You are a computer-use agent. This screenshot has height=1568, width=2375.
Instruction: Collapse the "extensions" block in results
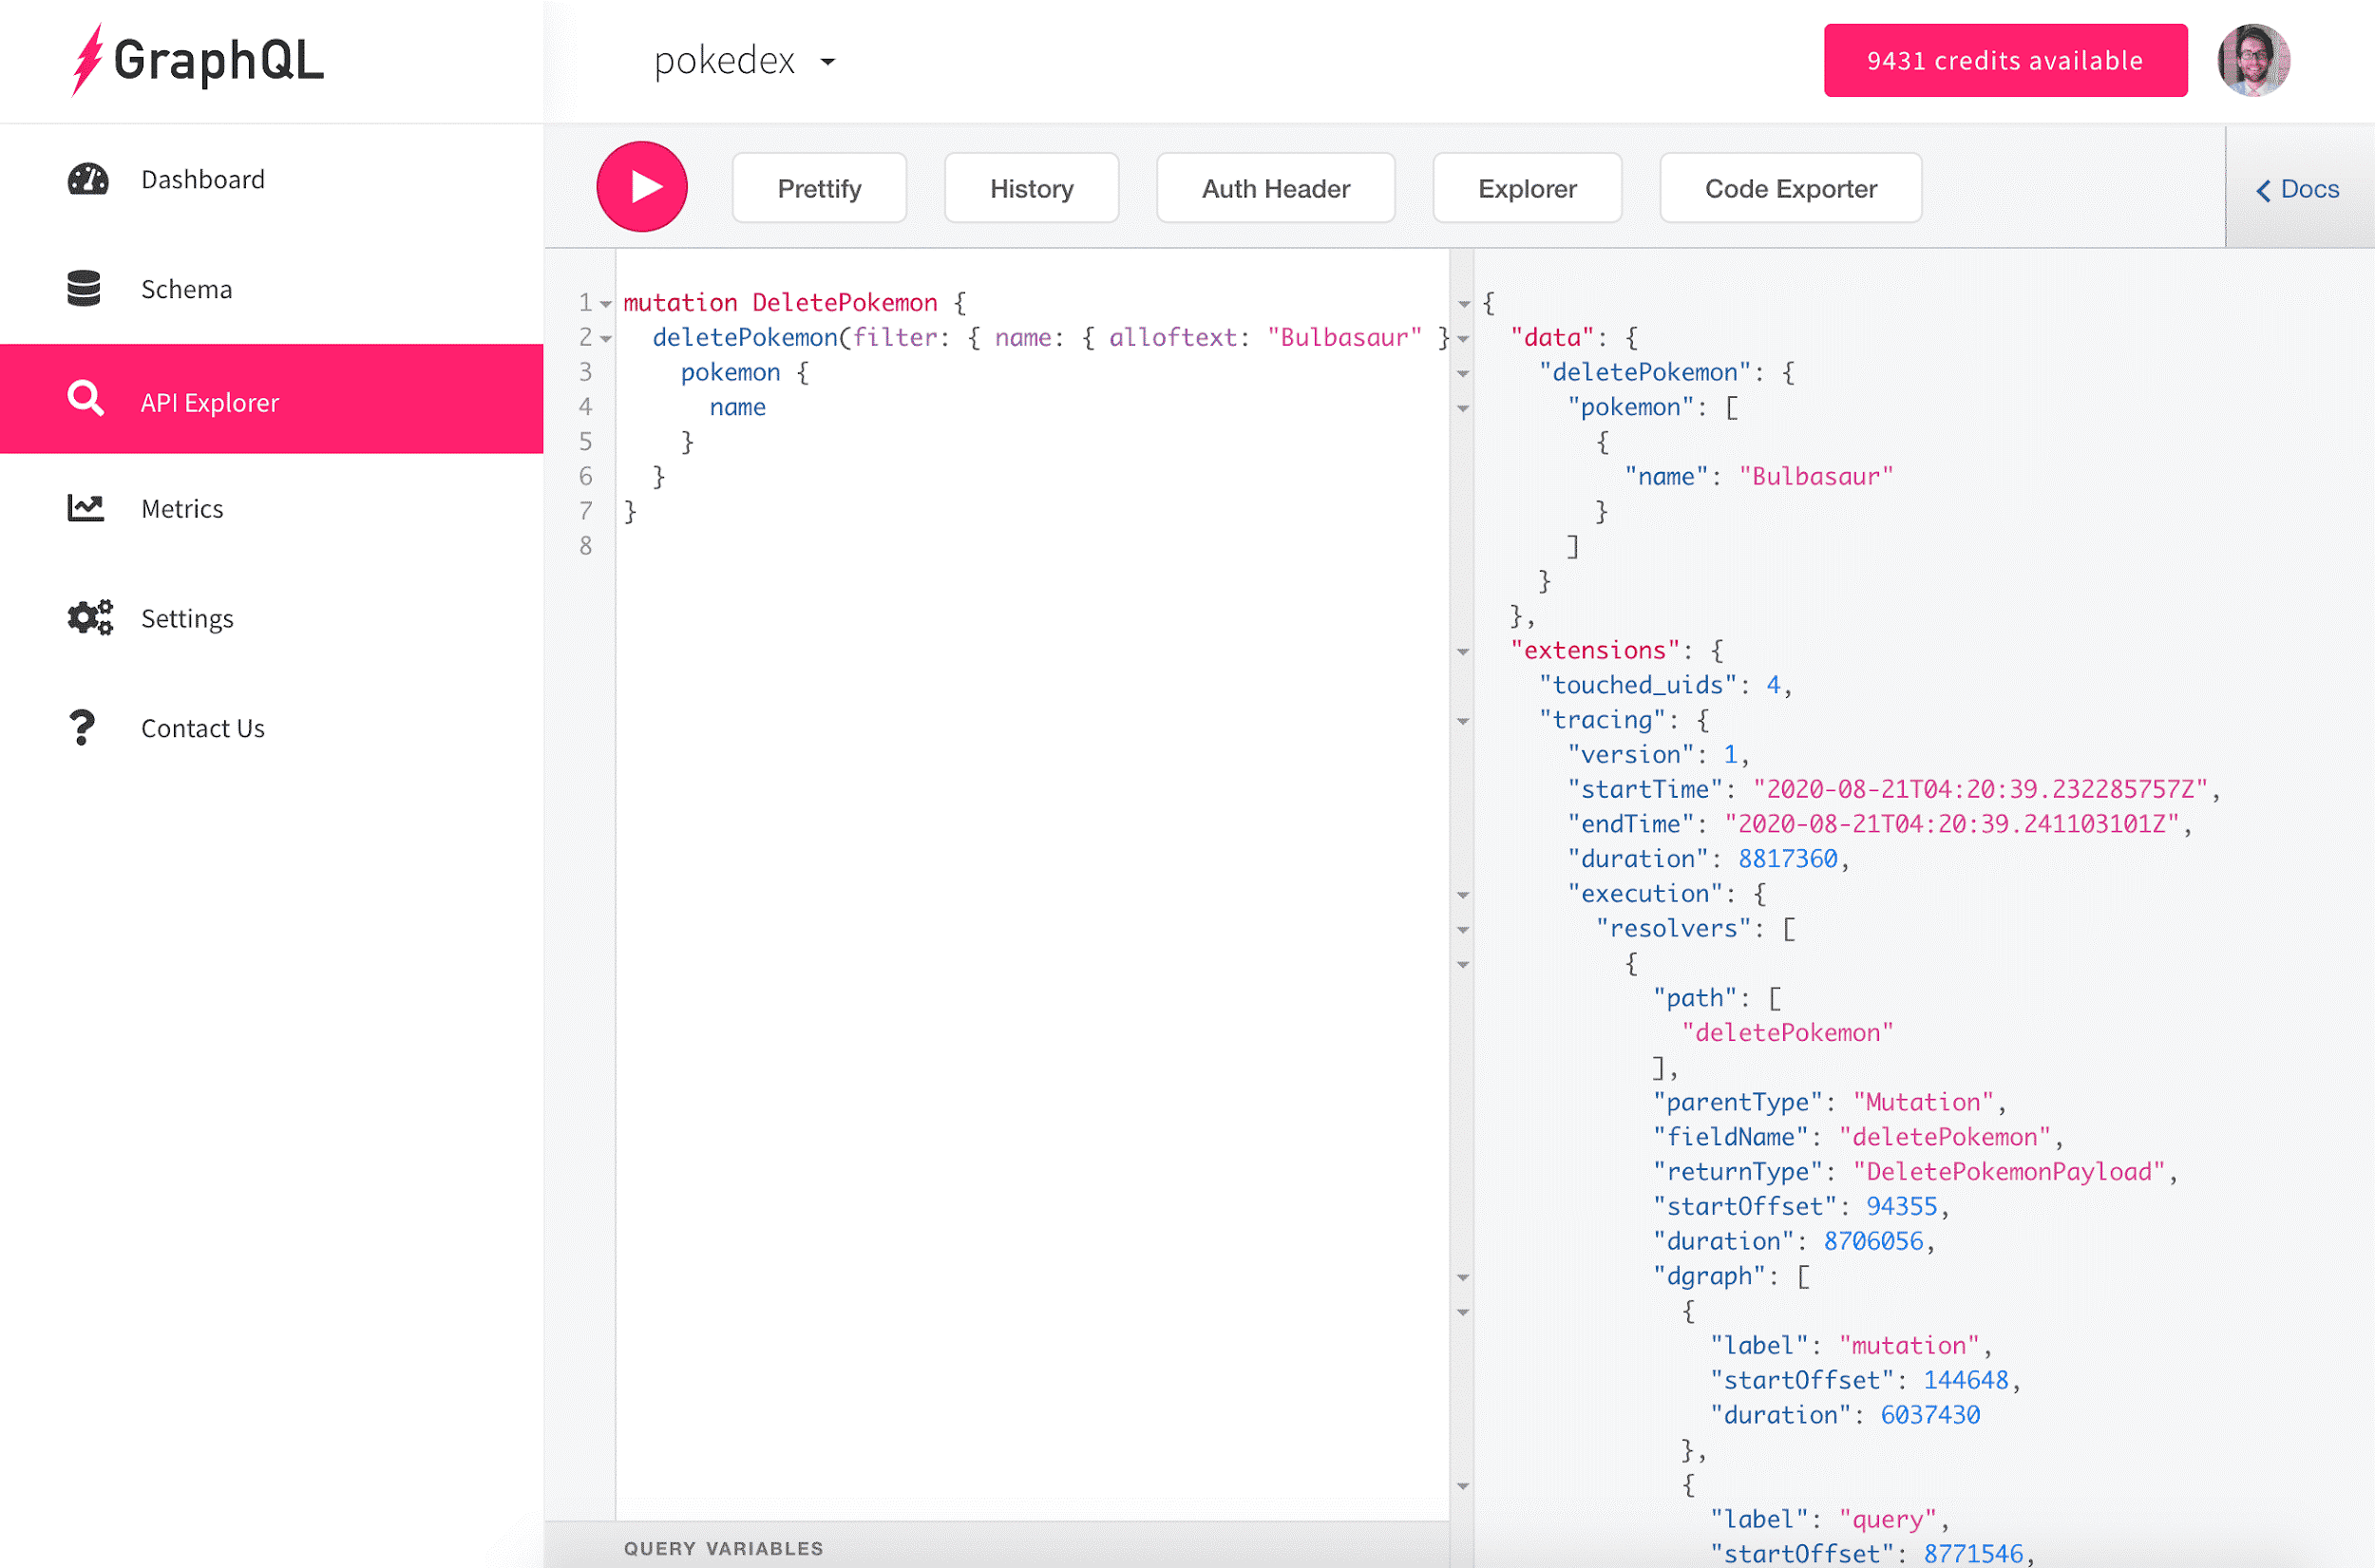[1463, 652]
